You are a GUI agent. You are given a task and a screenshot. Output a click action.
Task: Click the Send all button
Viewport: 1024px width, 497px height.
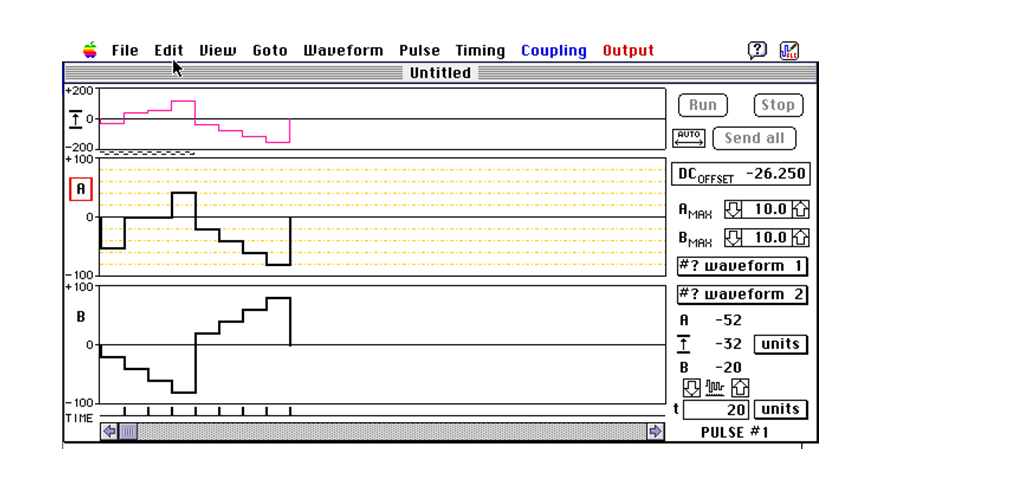coord(754,138)
